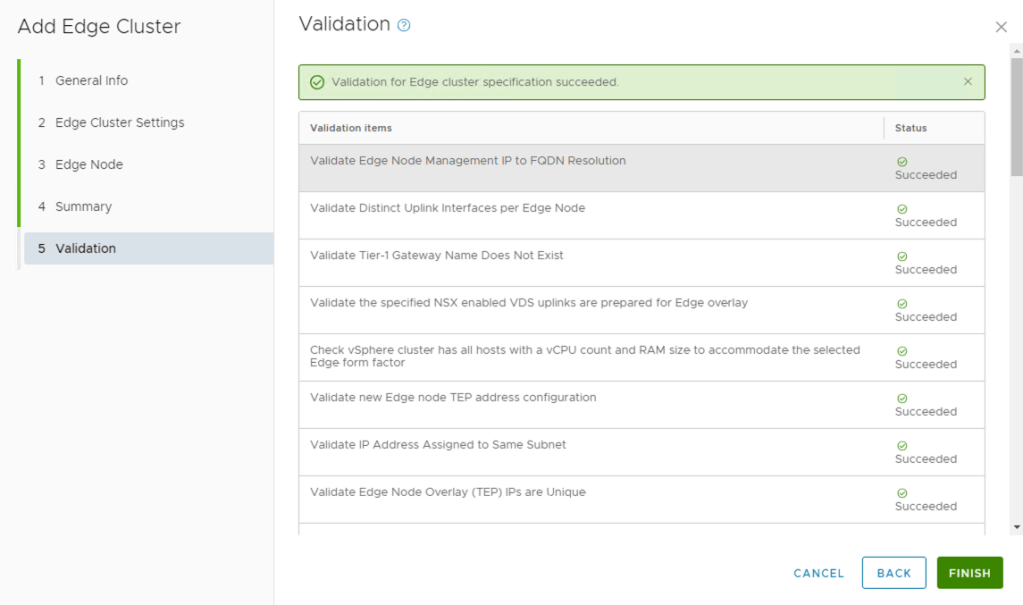Close the Add Edge Cluster dialog
The height and width of the screenshot is (605, 1023).
point(1001,27)
